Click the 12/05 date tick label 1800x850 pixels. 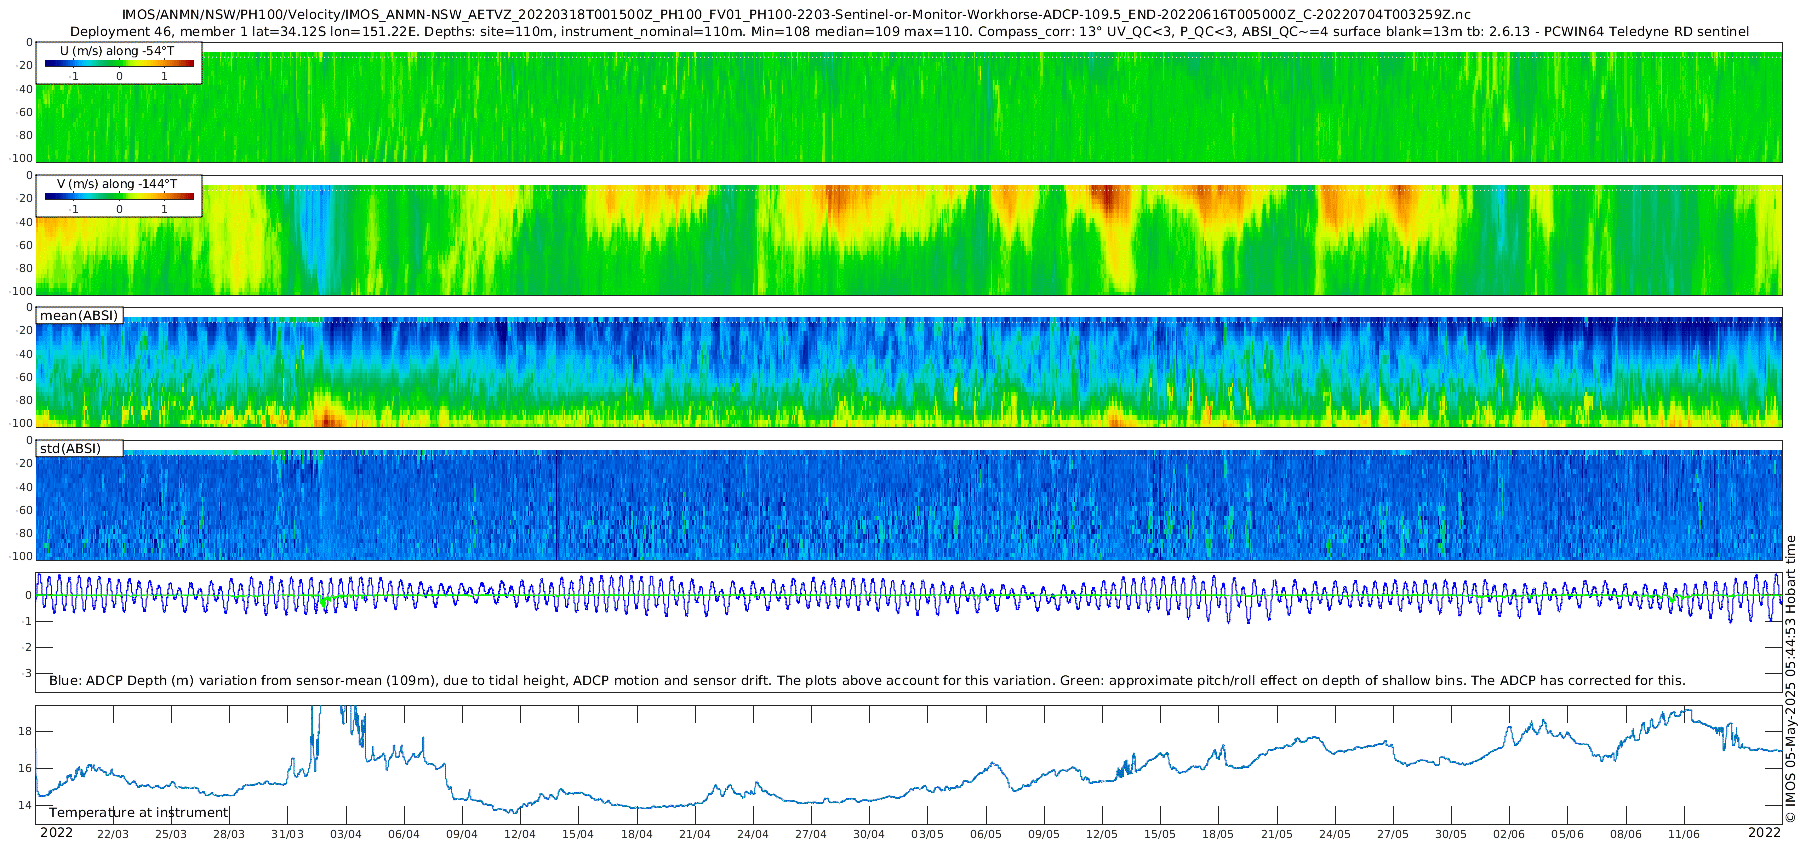point(1102,834)
